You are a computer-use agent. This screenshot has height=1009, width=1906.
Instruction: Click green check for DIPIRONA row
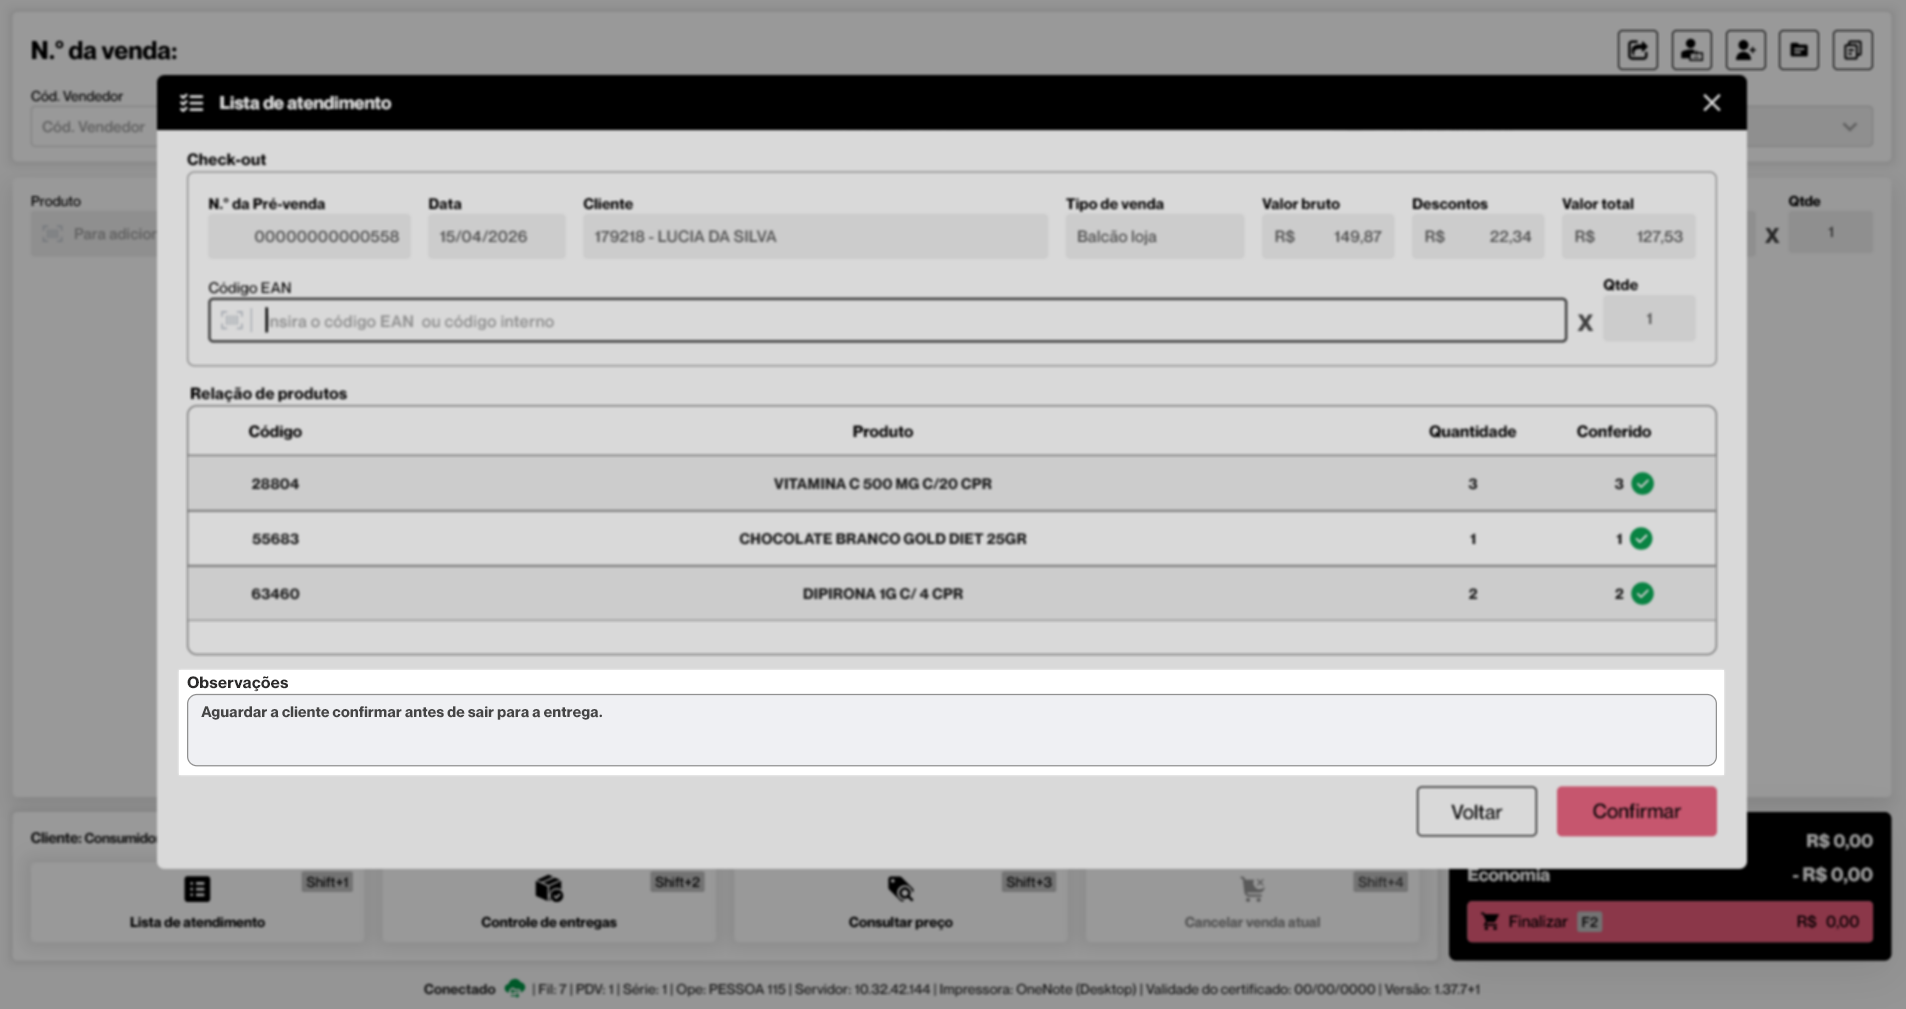[1642, 594]
